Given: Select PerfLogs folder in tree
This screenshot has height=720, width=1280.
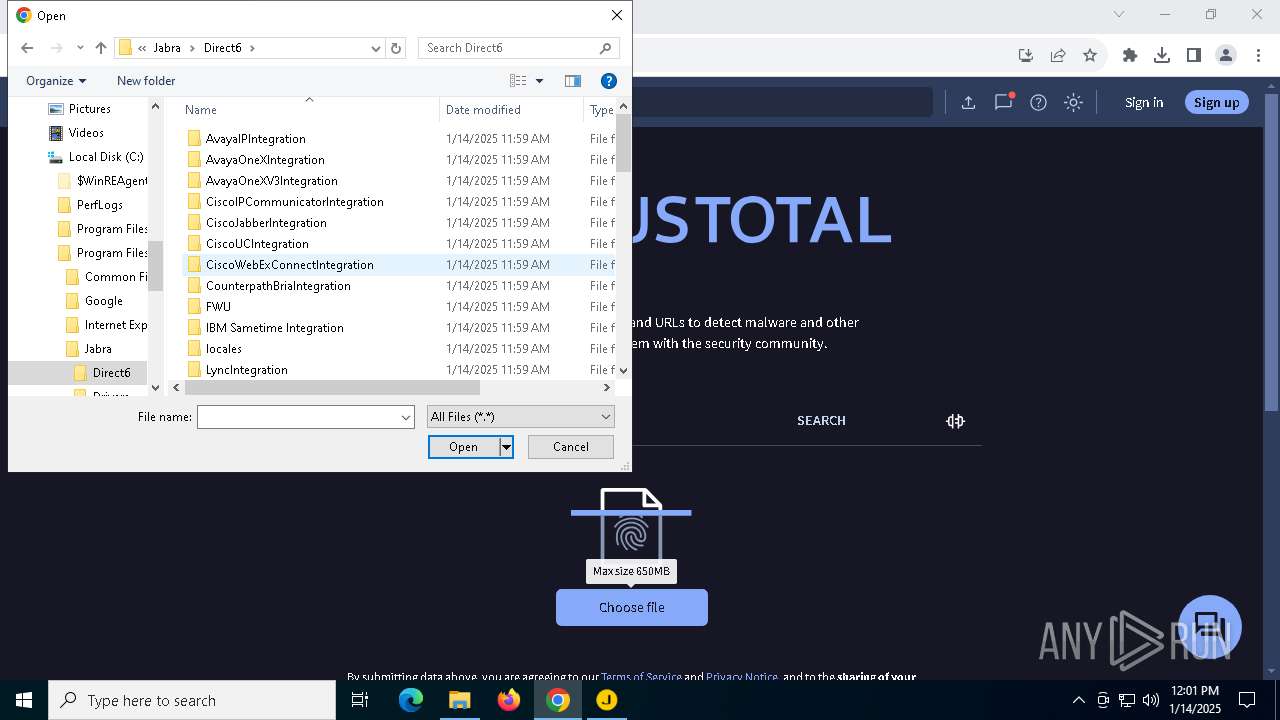Looking at the screenshot, I should [100, 205].
